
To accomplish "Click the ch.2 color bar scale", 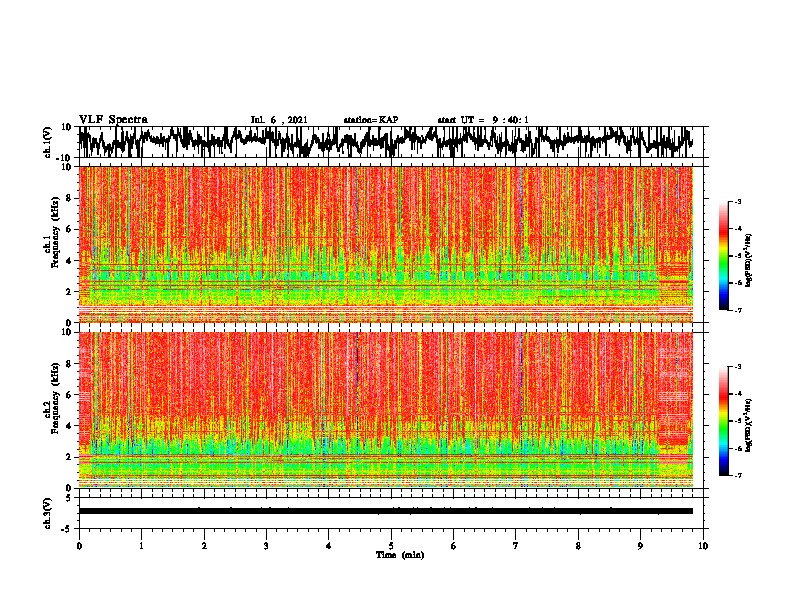I will click(x=724, y=421).
